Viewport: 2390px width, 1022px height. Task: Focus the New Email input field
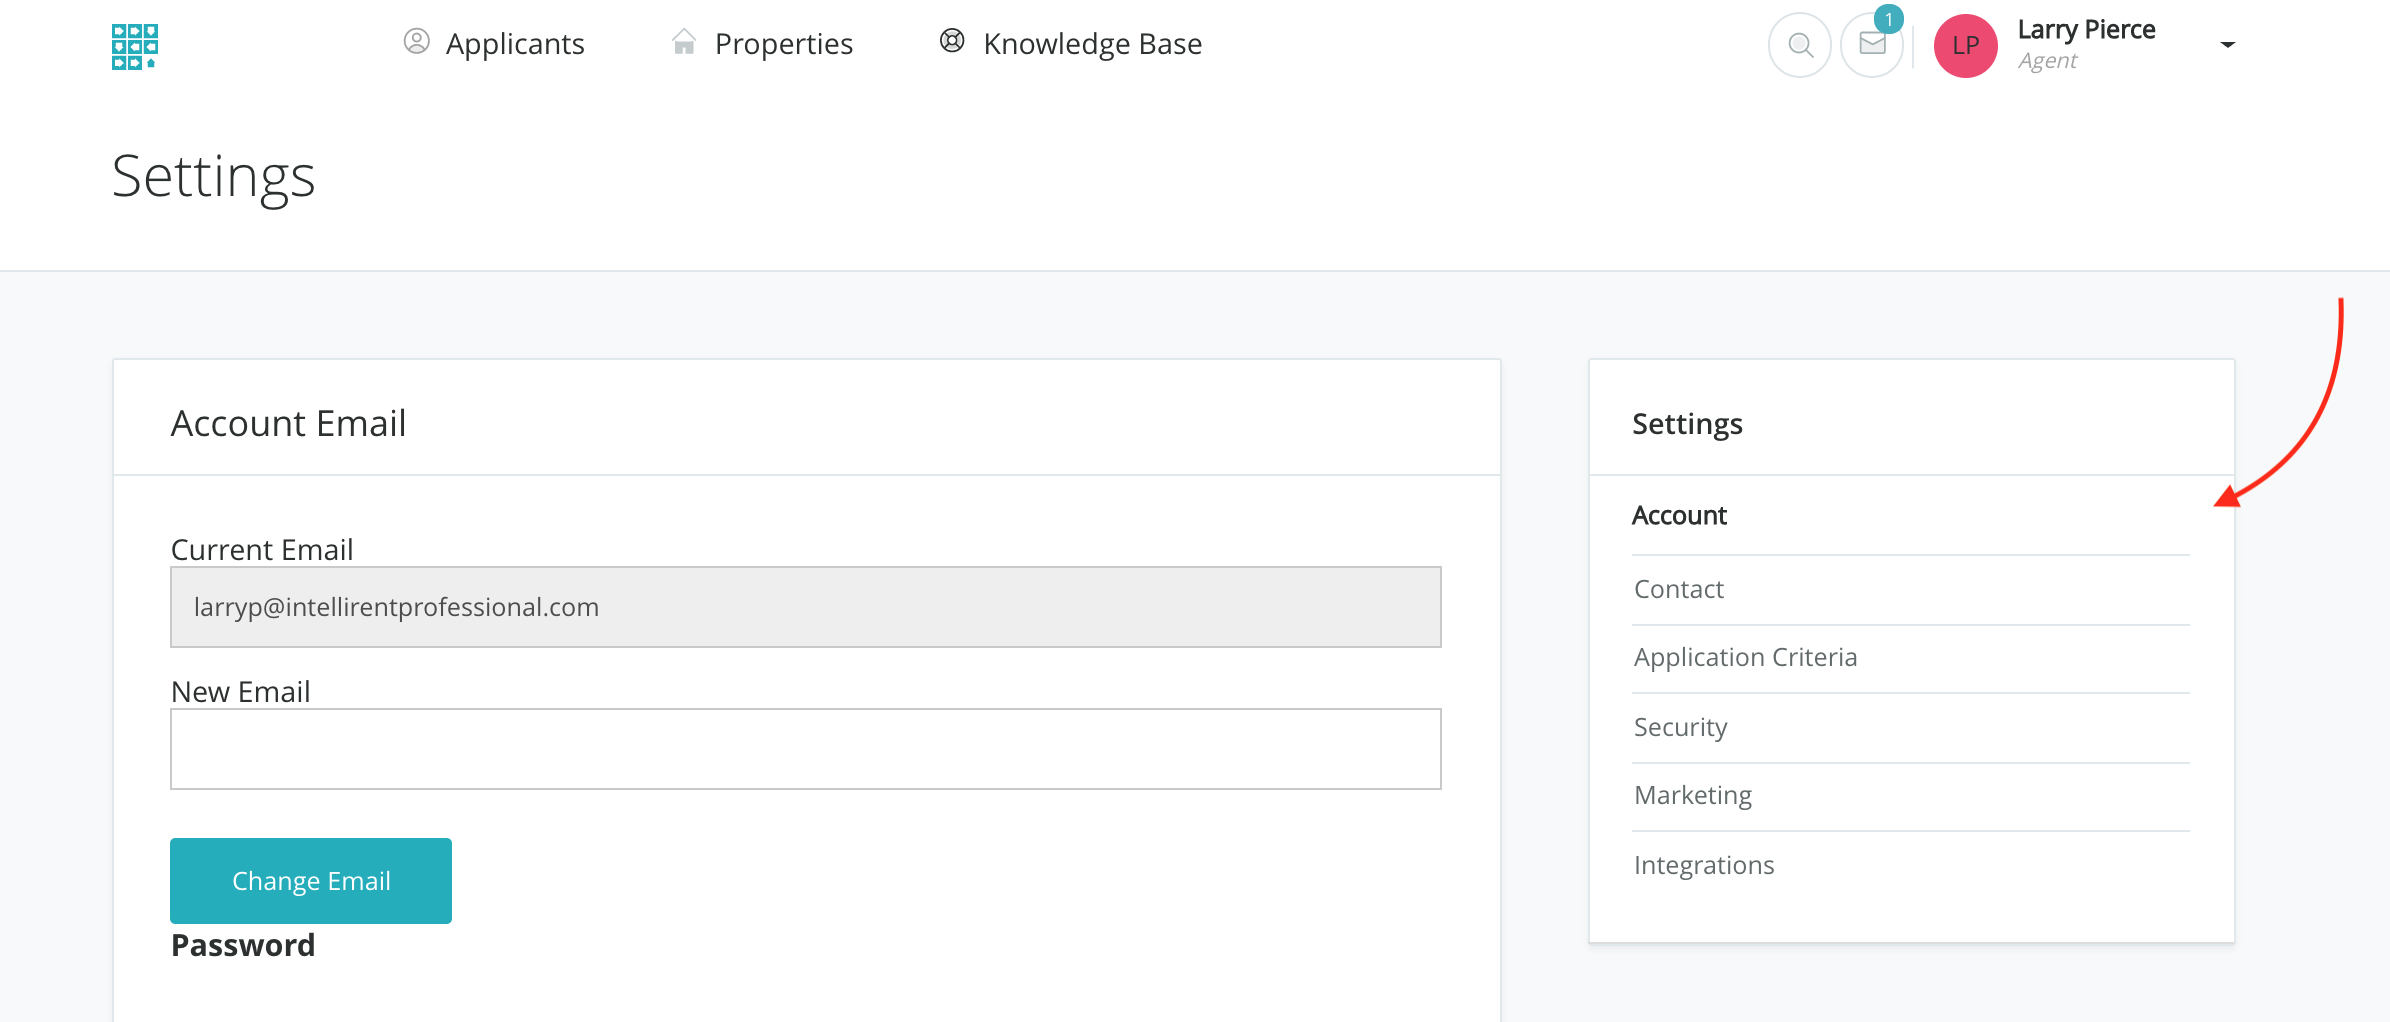tap(805, 749)
